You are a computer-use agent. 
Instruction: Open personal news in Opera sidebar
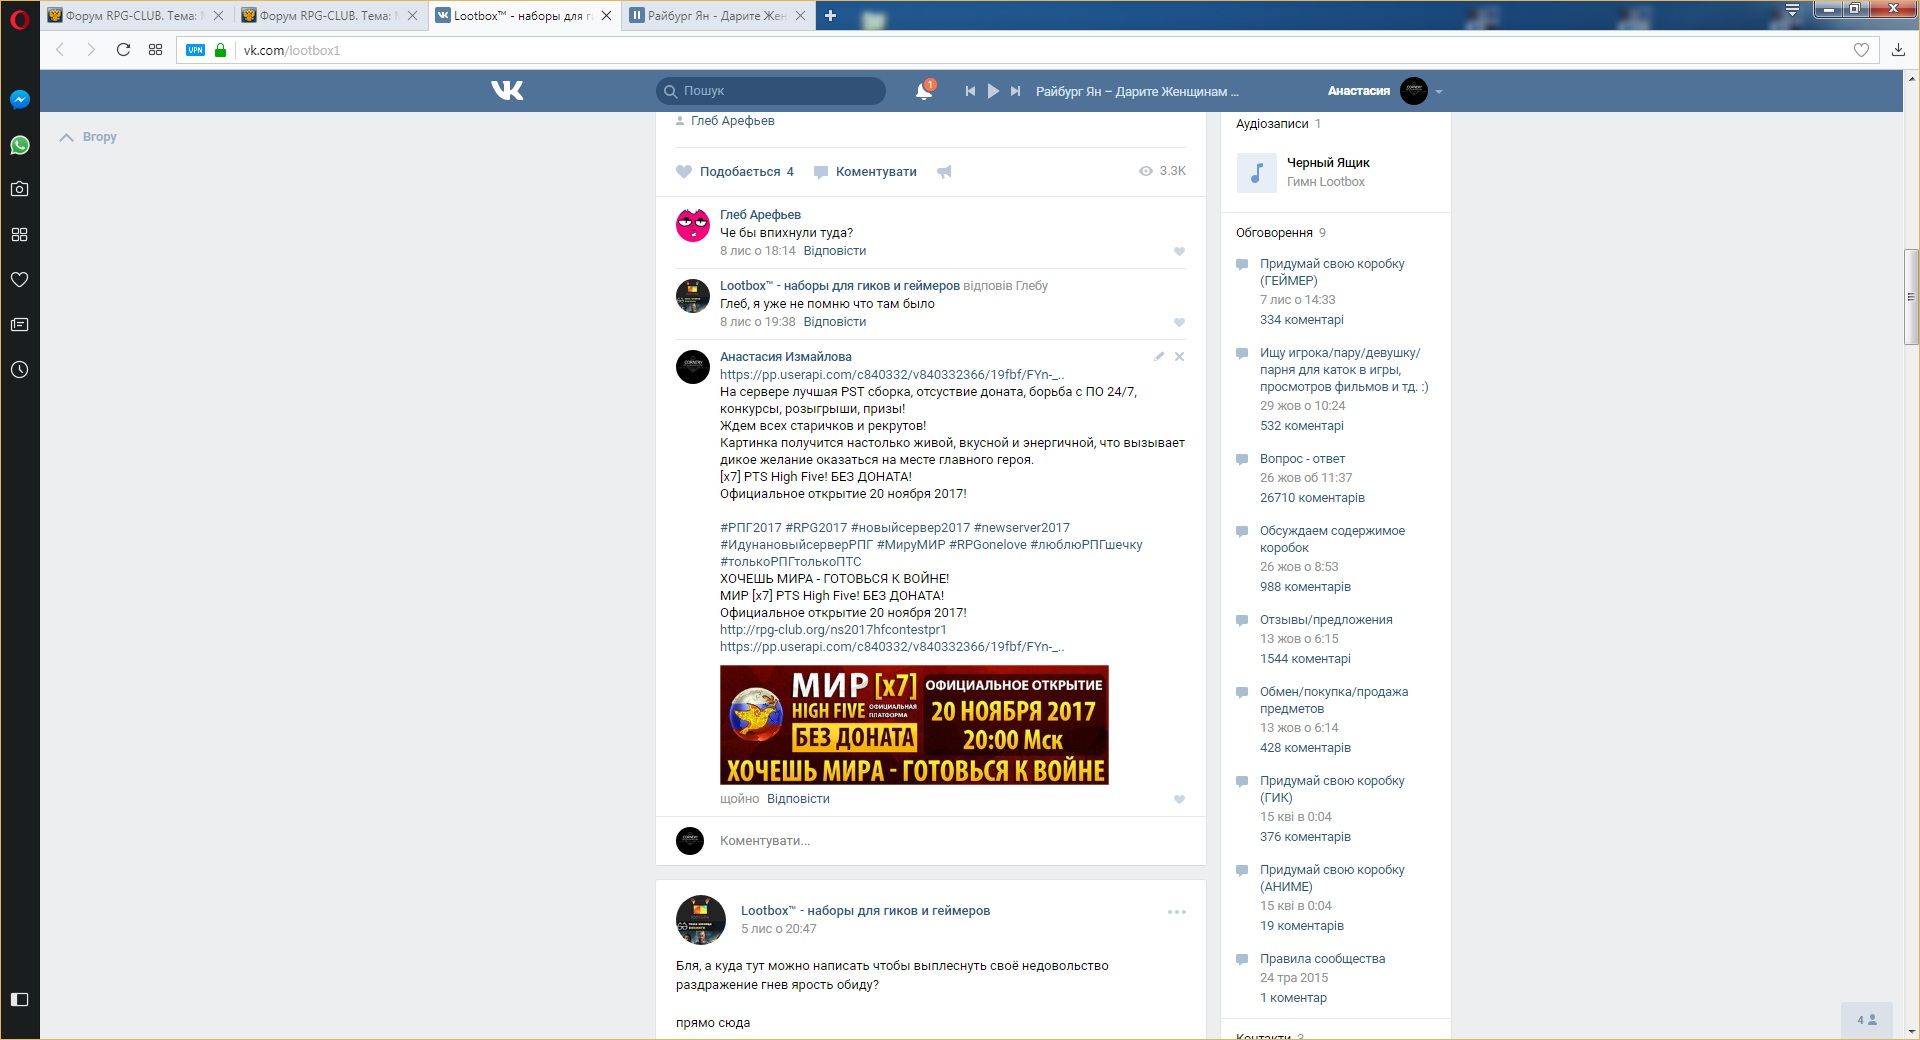[x=19, y=325]
